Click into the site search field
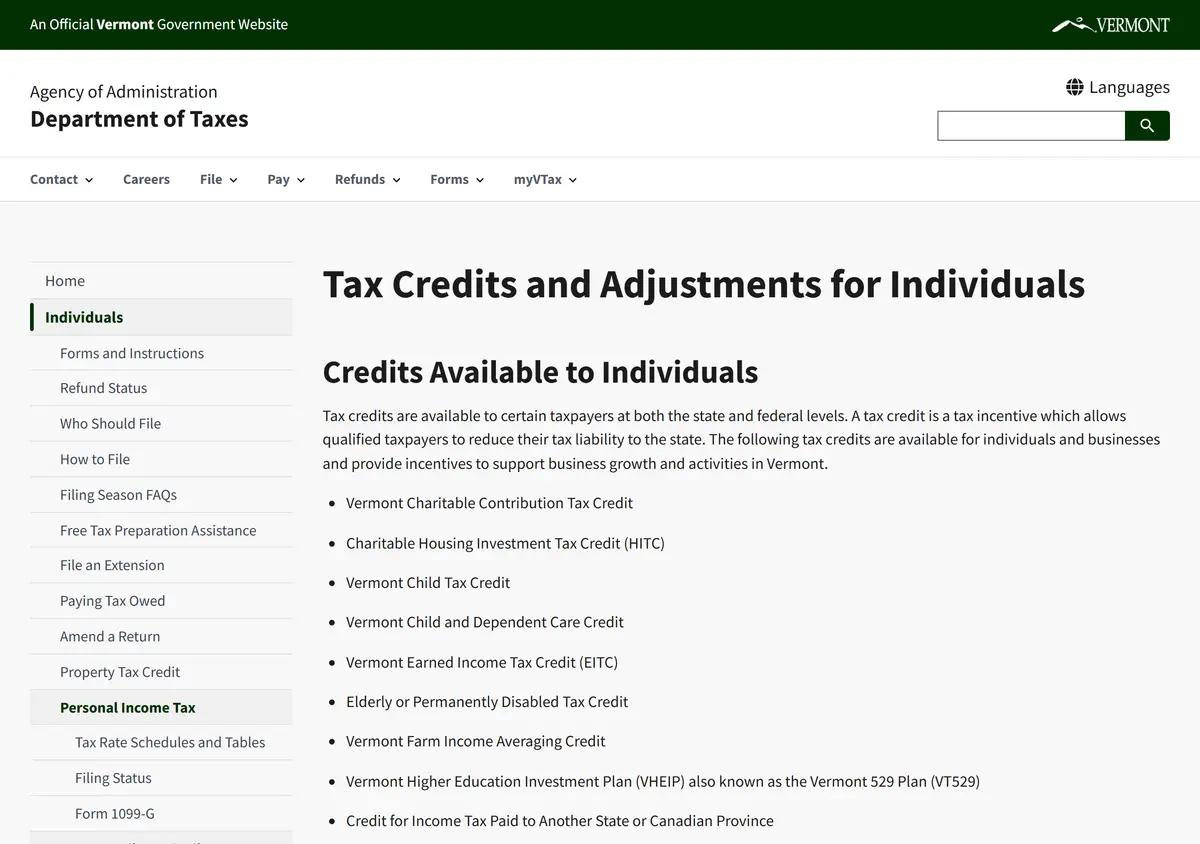 coord(1031,126)
